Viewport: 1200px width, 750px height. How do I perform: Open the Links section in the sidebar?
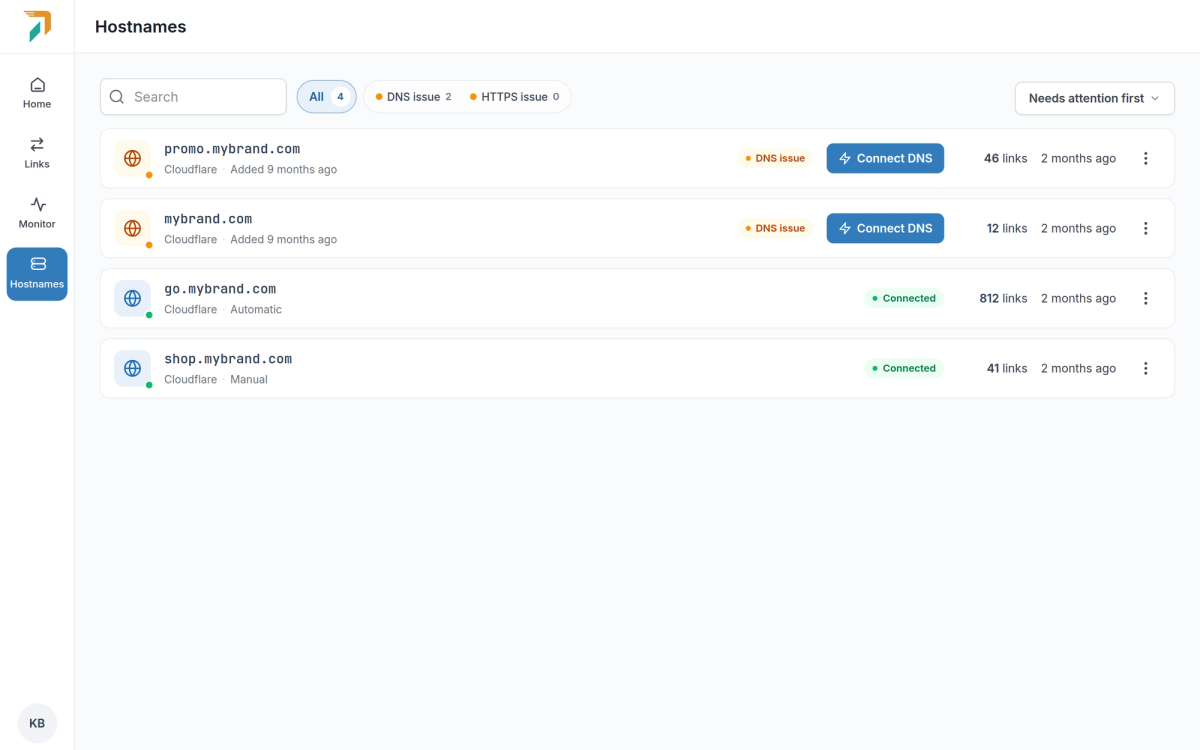coord(37,153)
